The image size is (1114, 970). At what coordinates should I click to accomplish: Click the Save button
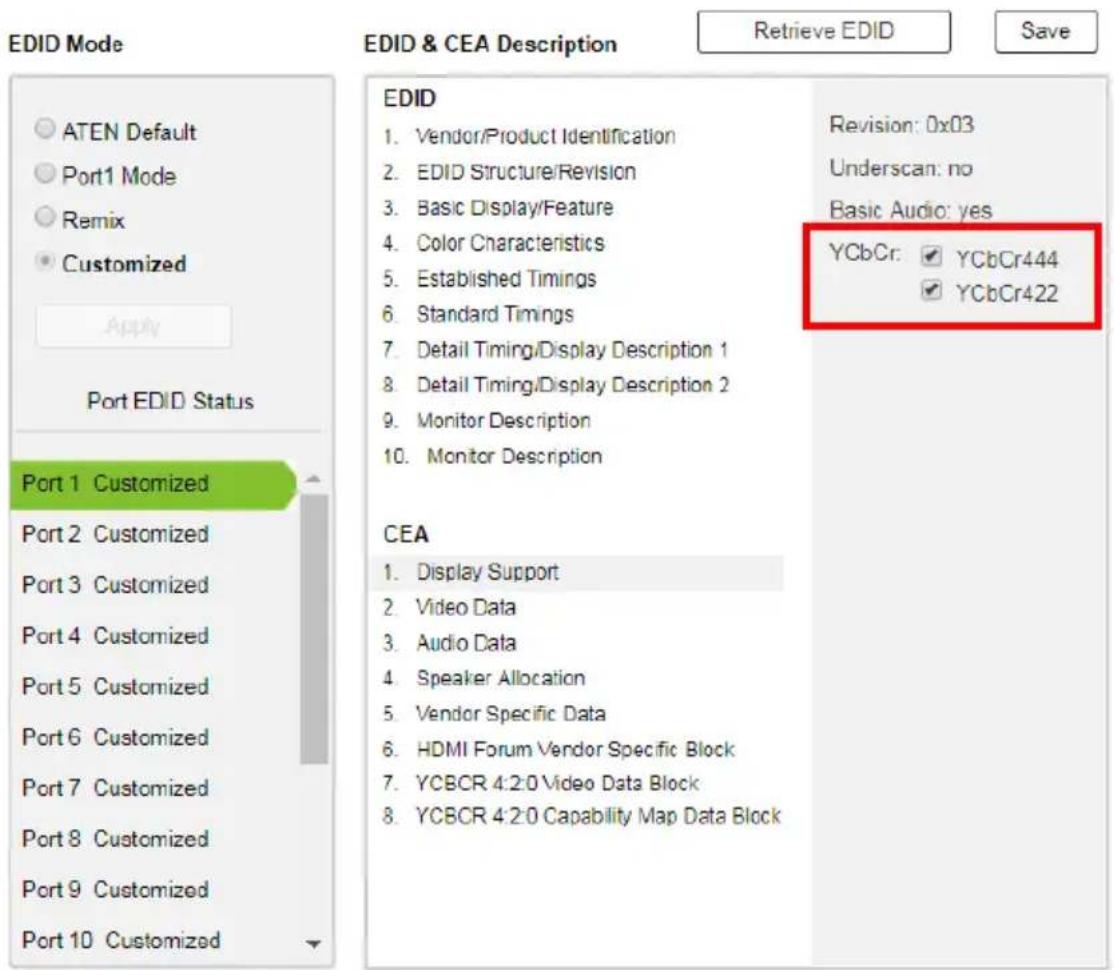tap(1045, 31)
